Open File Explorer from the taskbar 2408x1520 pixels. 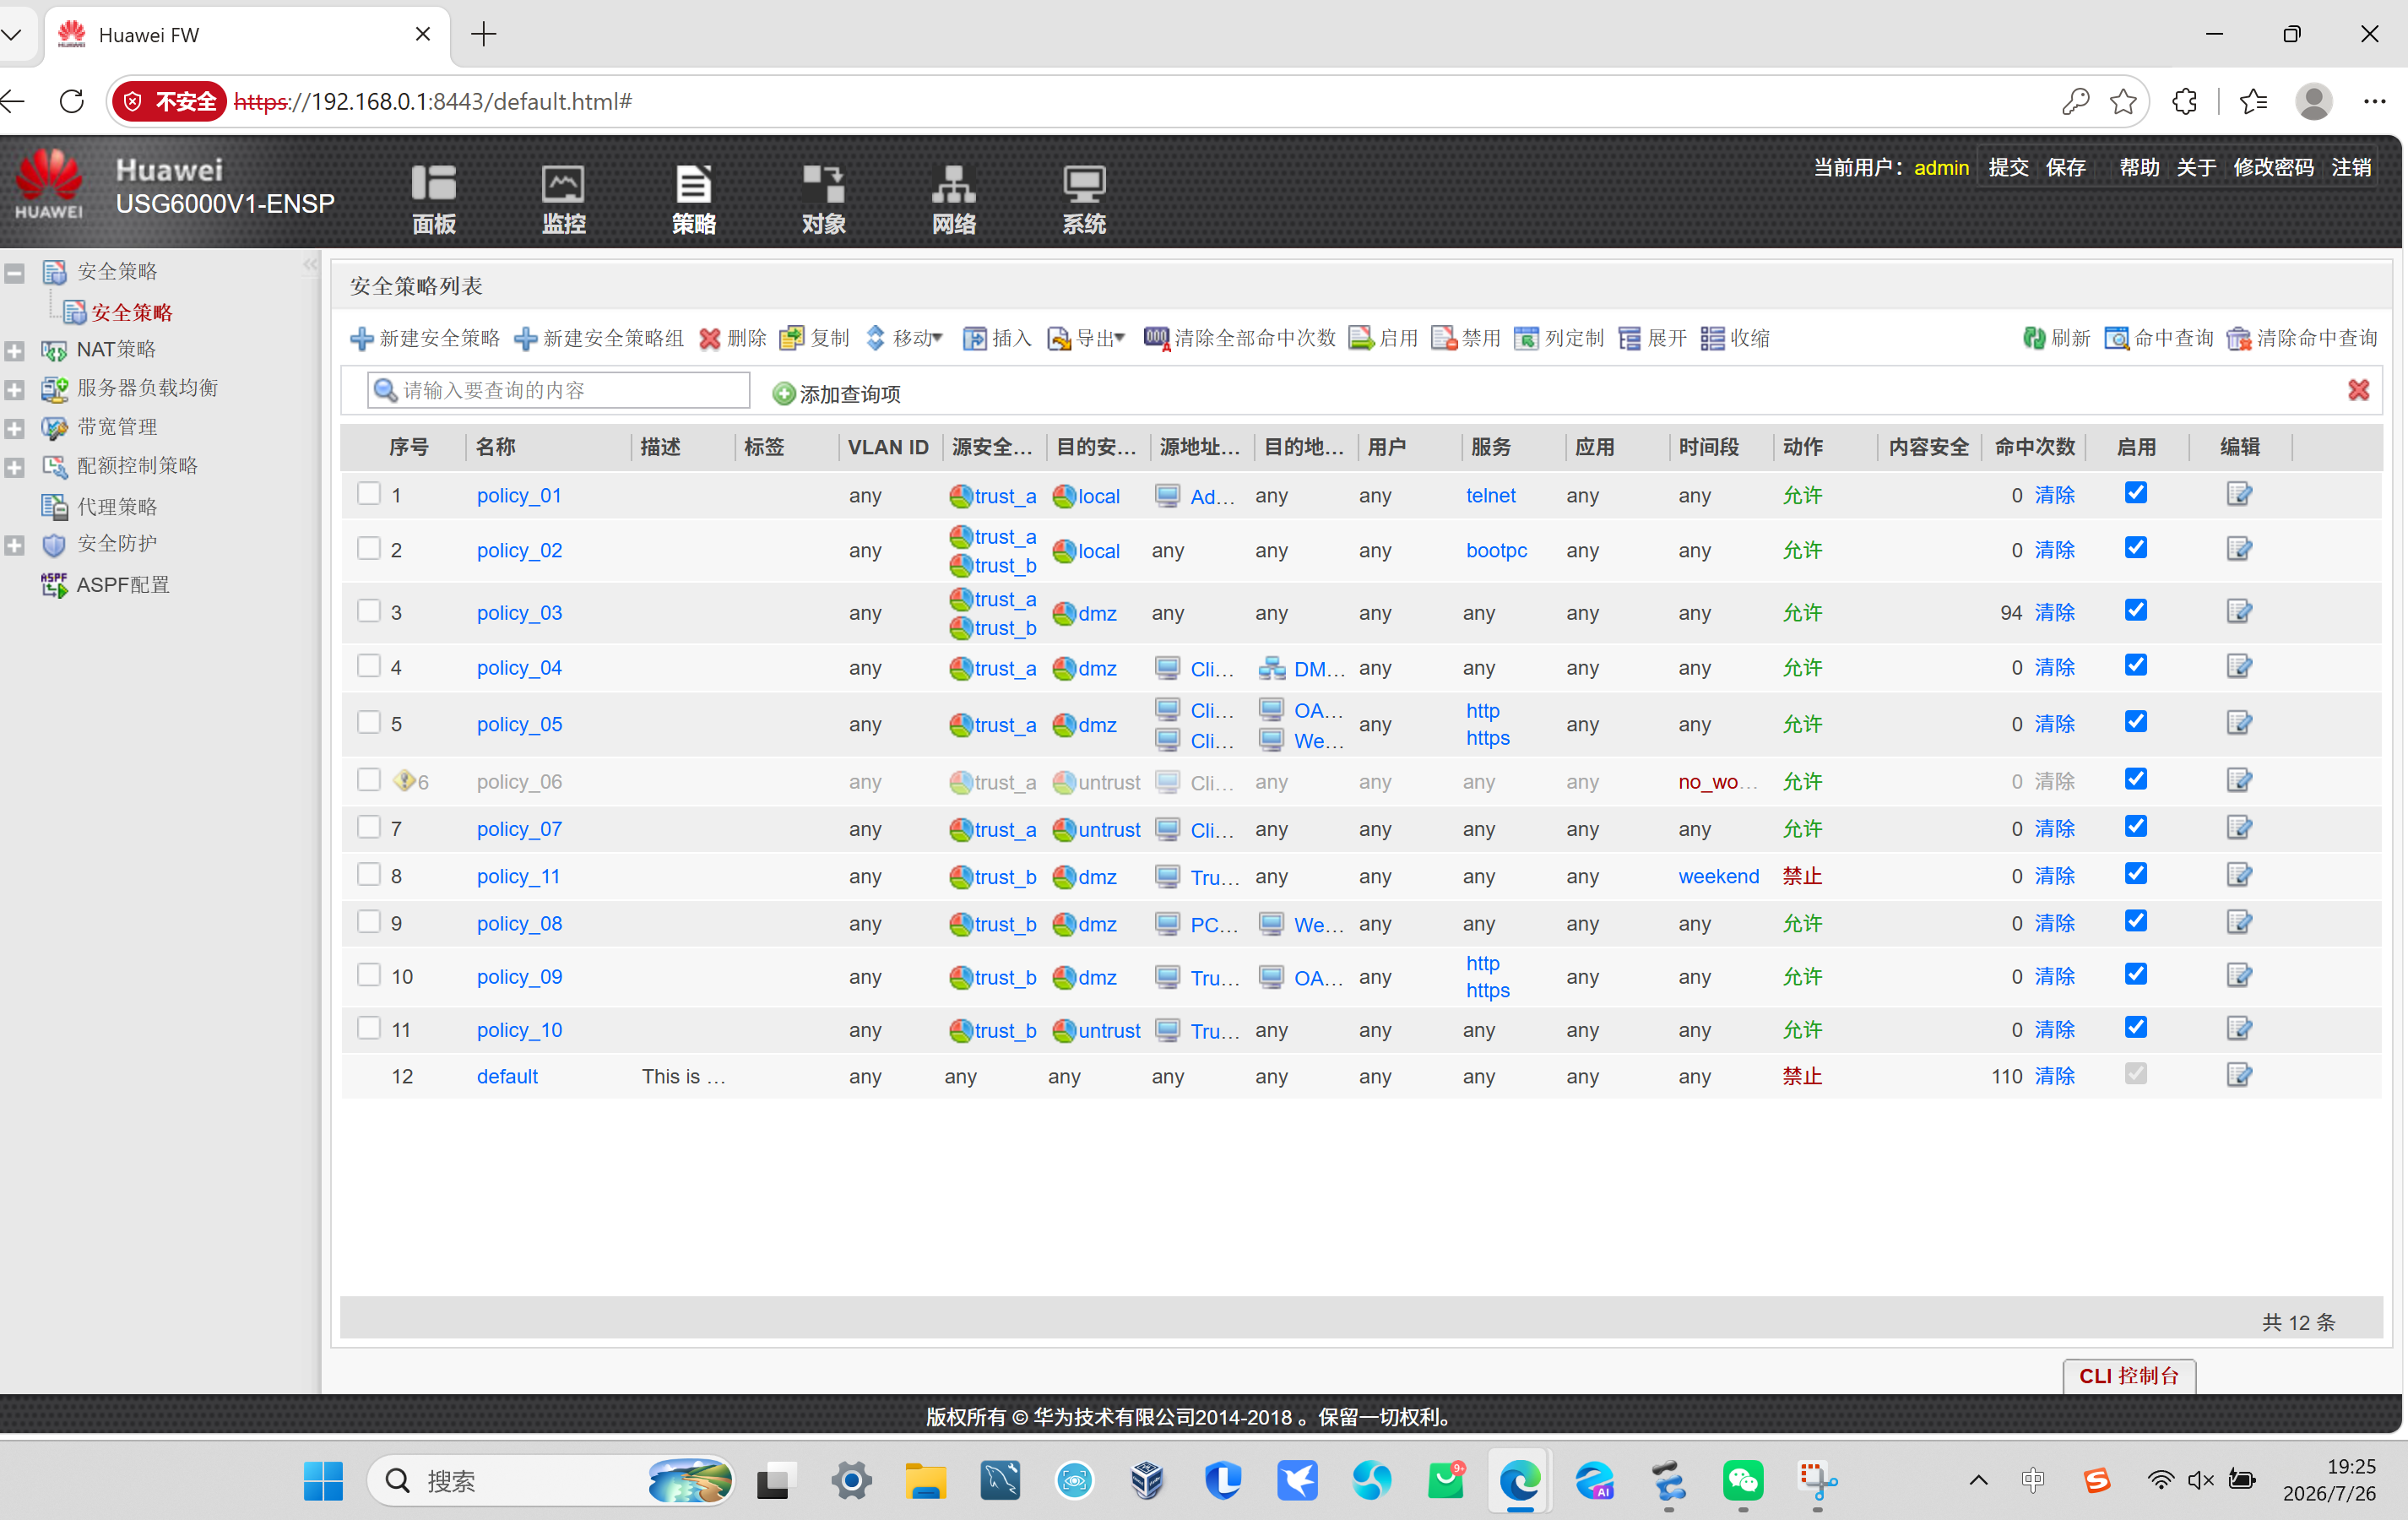[925, 1481]
